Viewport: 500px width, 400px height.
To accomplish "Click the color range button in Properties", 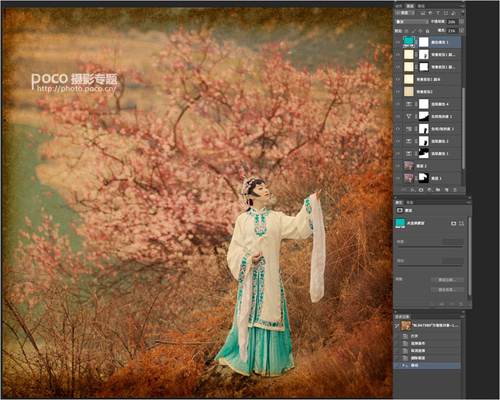I will pyautogui.click(x=447, y=290).
